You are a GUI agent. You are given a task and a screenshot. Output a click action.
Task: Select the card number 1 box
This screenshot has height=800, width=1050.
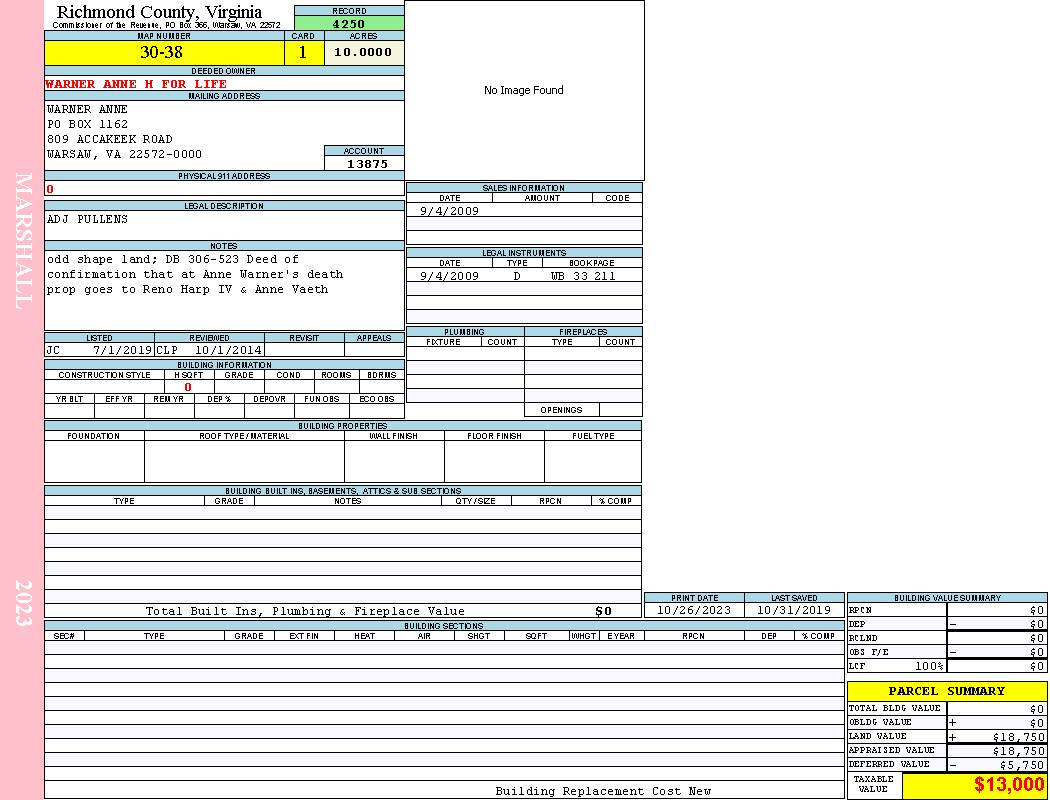tap(303, 53)
